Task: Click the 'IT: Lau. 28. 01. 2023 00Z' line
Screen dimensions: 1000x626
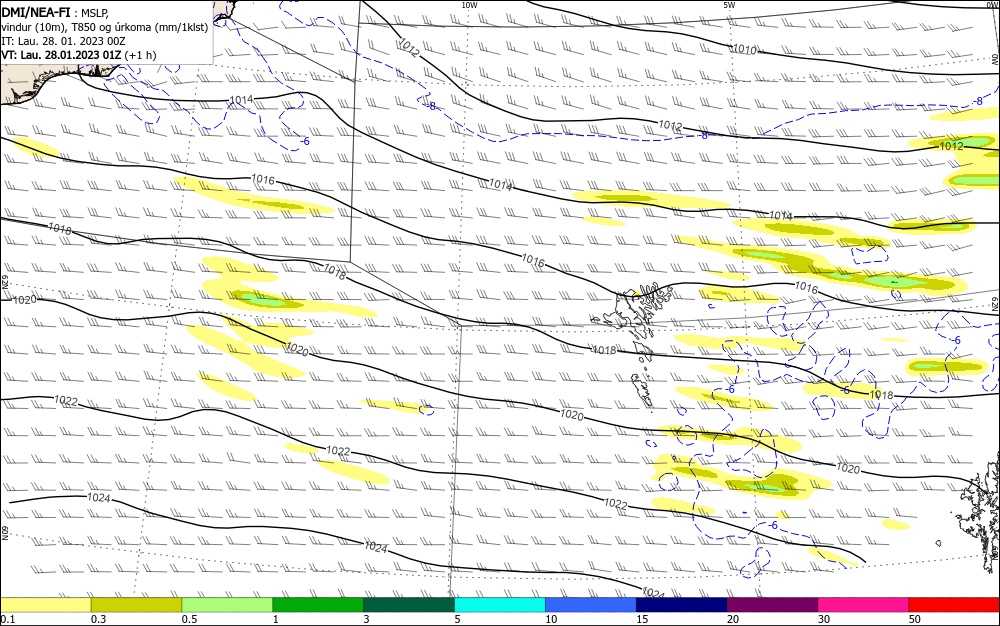Action: [x=63, y=41]
